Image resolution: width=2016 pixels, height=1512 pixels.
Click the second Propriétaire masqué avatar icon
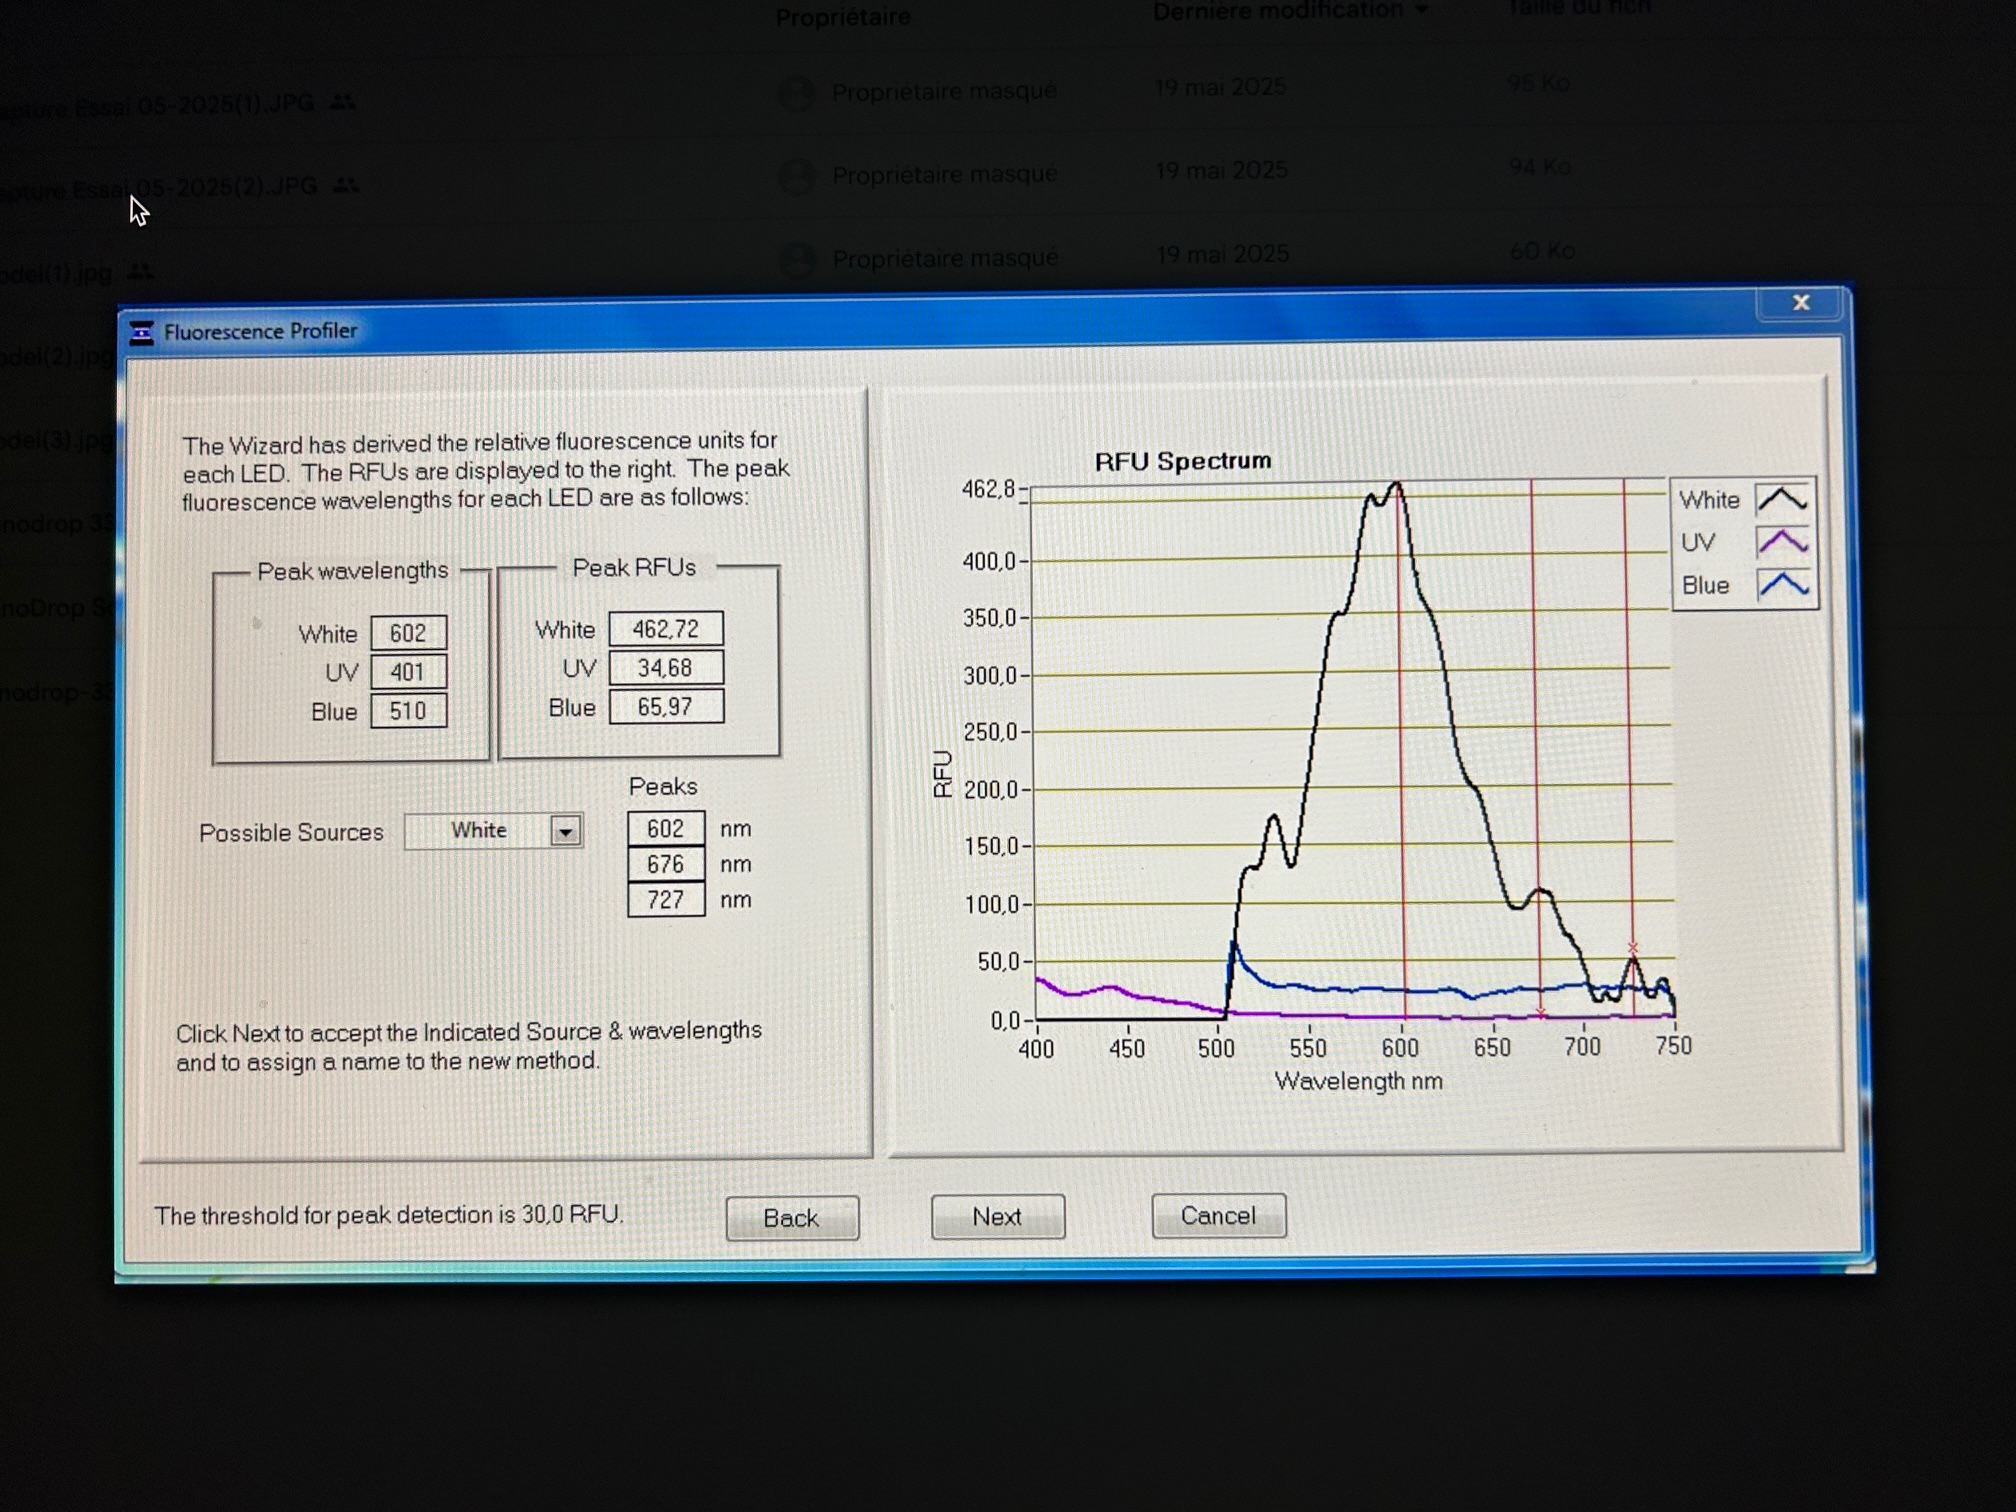coord(797,177)
